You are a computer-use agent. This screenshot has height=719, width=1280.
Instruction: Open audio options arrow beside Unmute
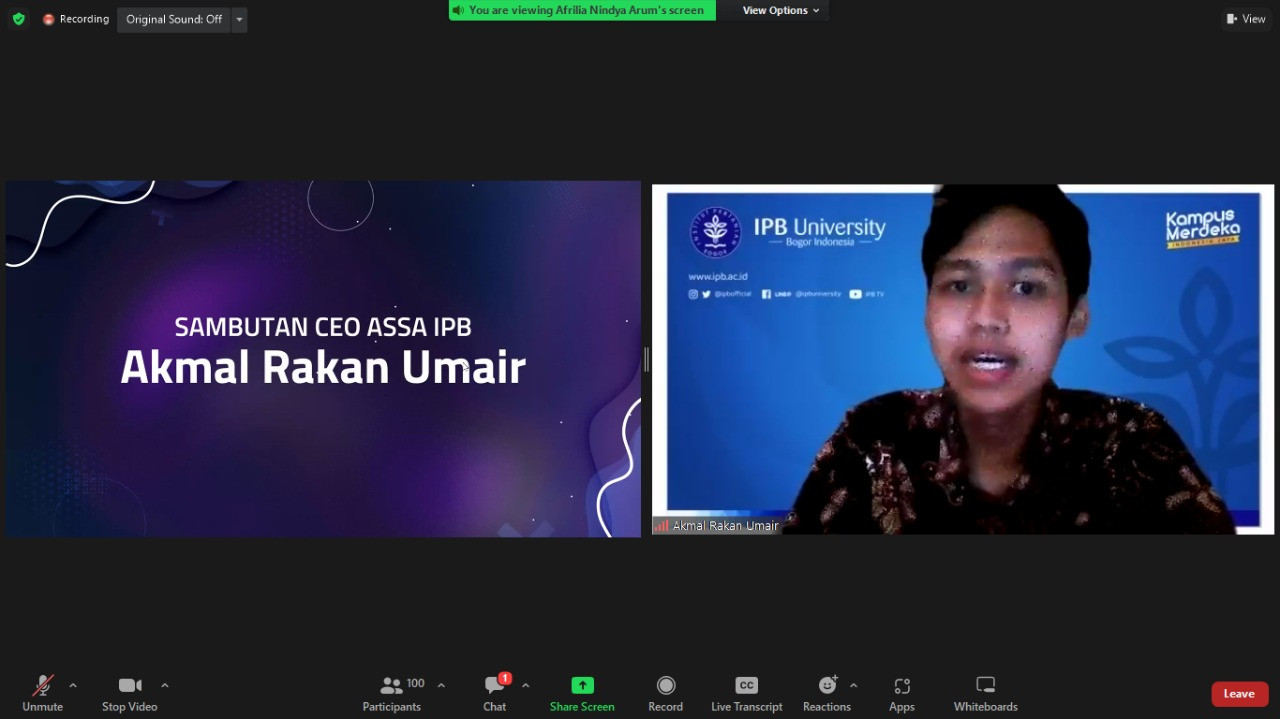[x=73, y=685]
